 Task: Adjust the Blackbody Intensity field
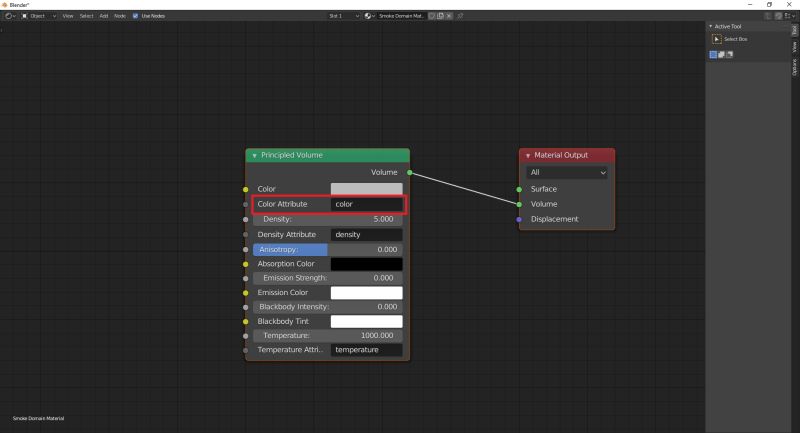click(328, 307)
